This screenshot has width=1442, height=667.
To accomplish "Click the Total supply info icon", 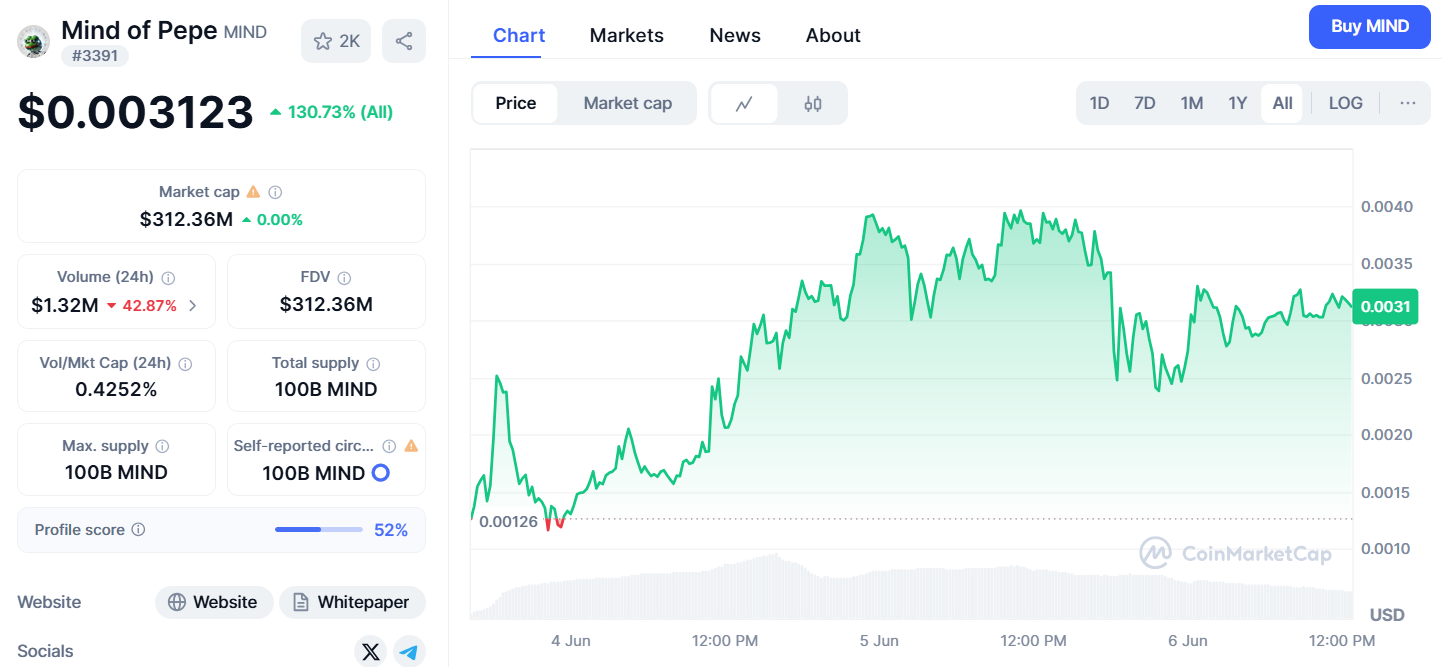I will (373, 364).
